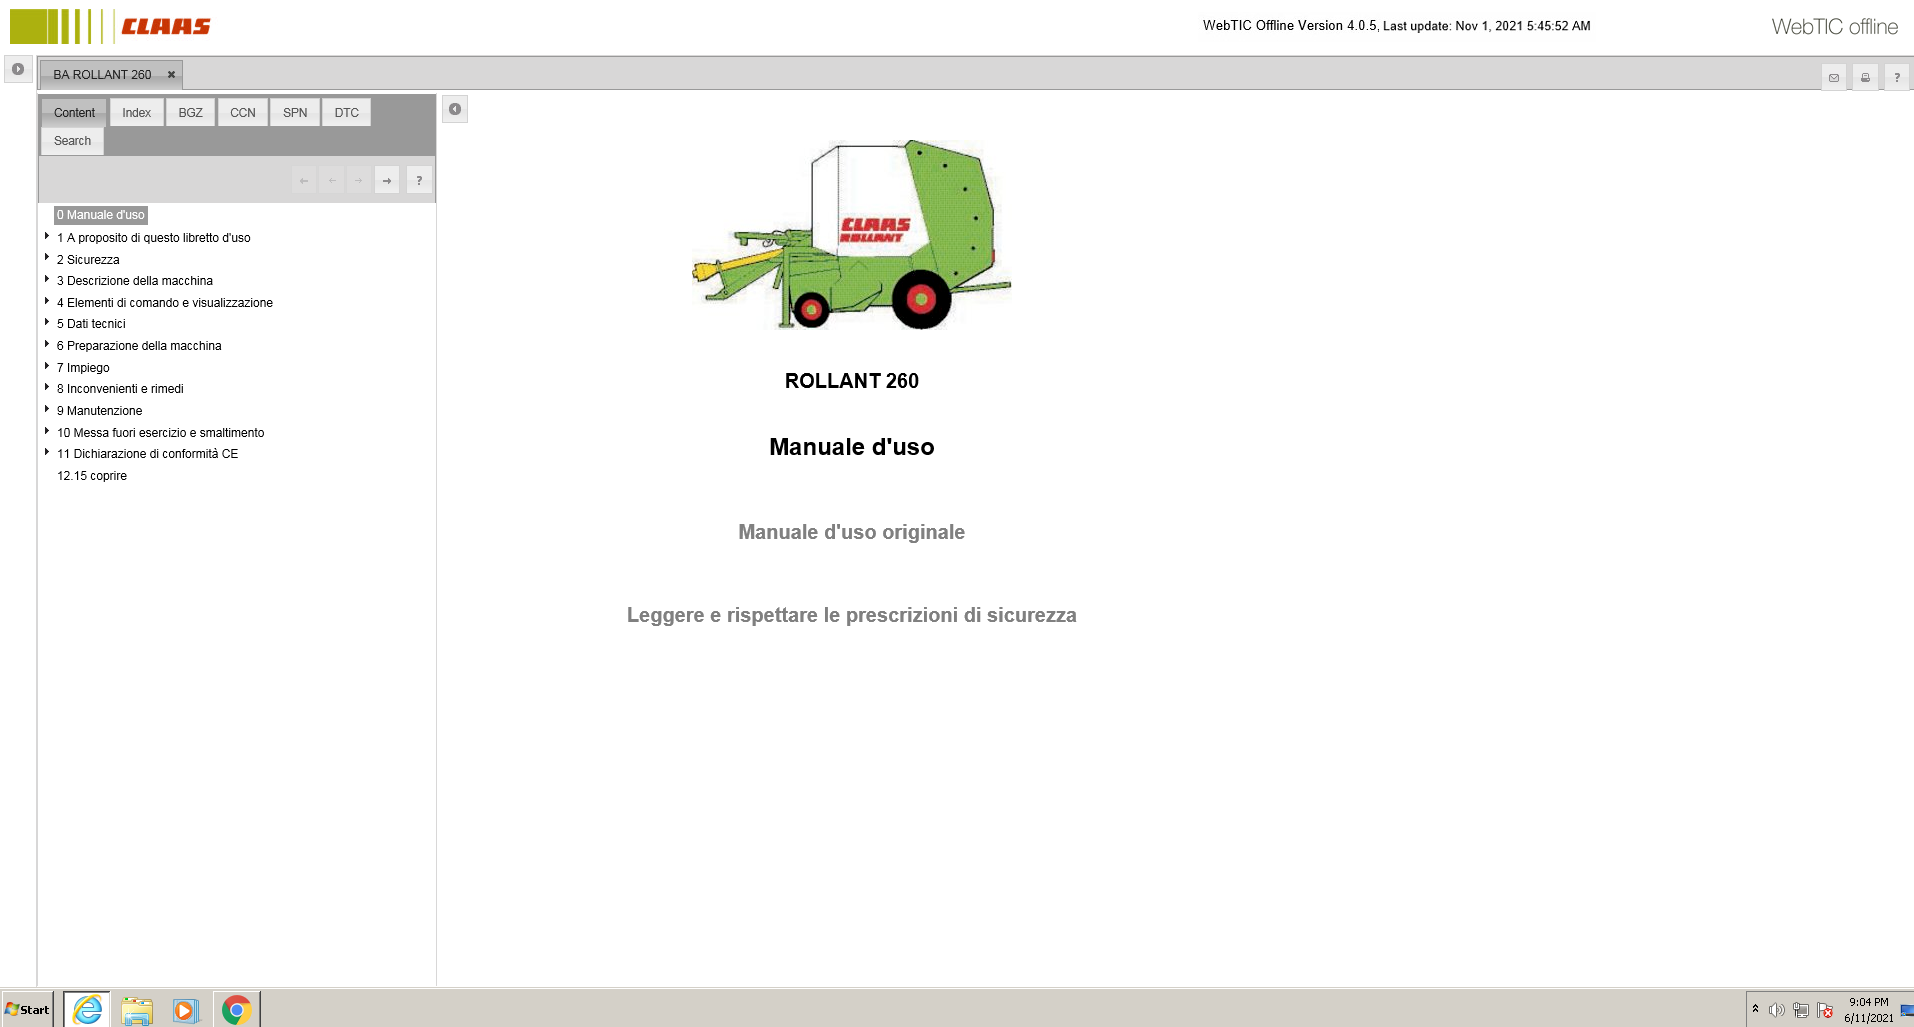Expand '6 Preparazione della macchina'

pos(47,344)
